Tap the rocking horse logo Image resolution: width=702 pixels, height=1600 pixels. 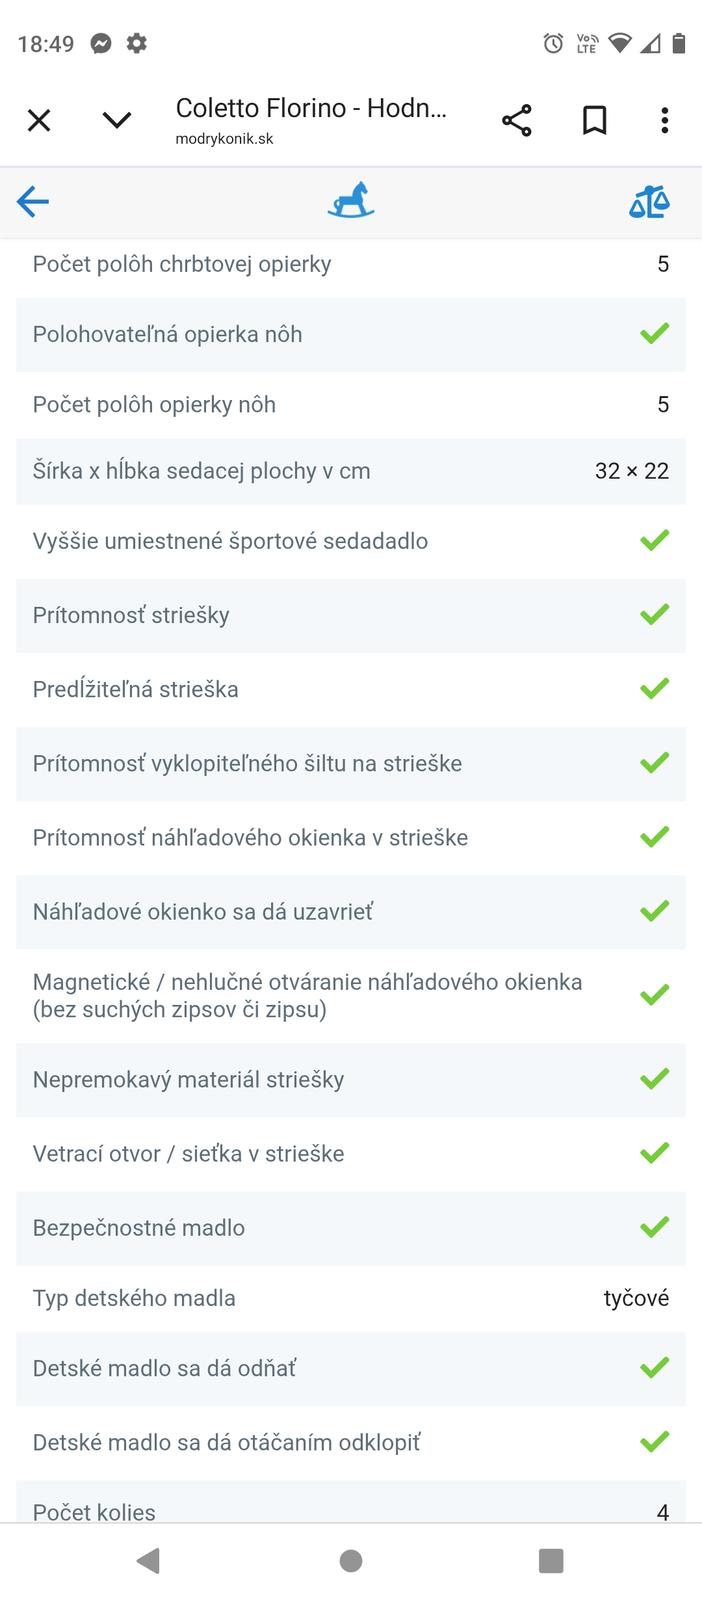click(351, 201)
